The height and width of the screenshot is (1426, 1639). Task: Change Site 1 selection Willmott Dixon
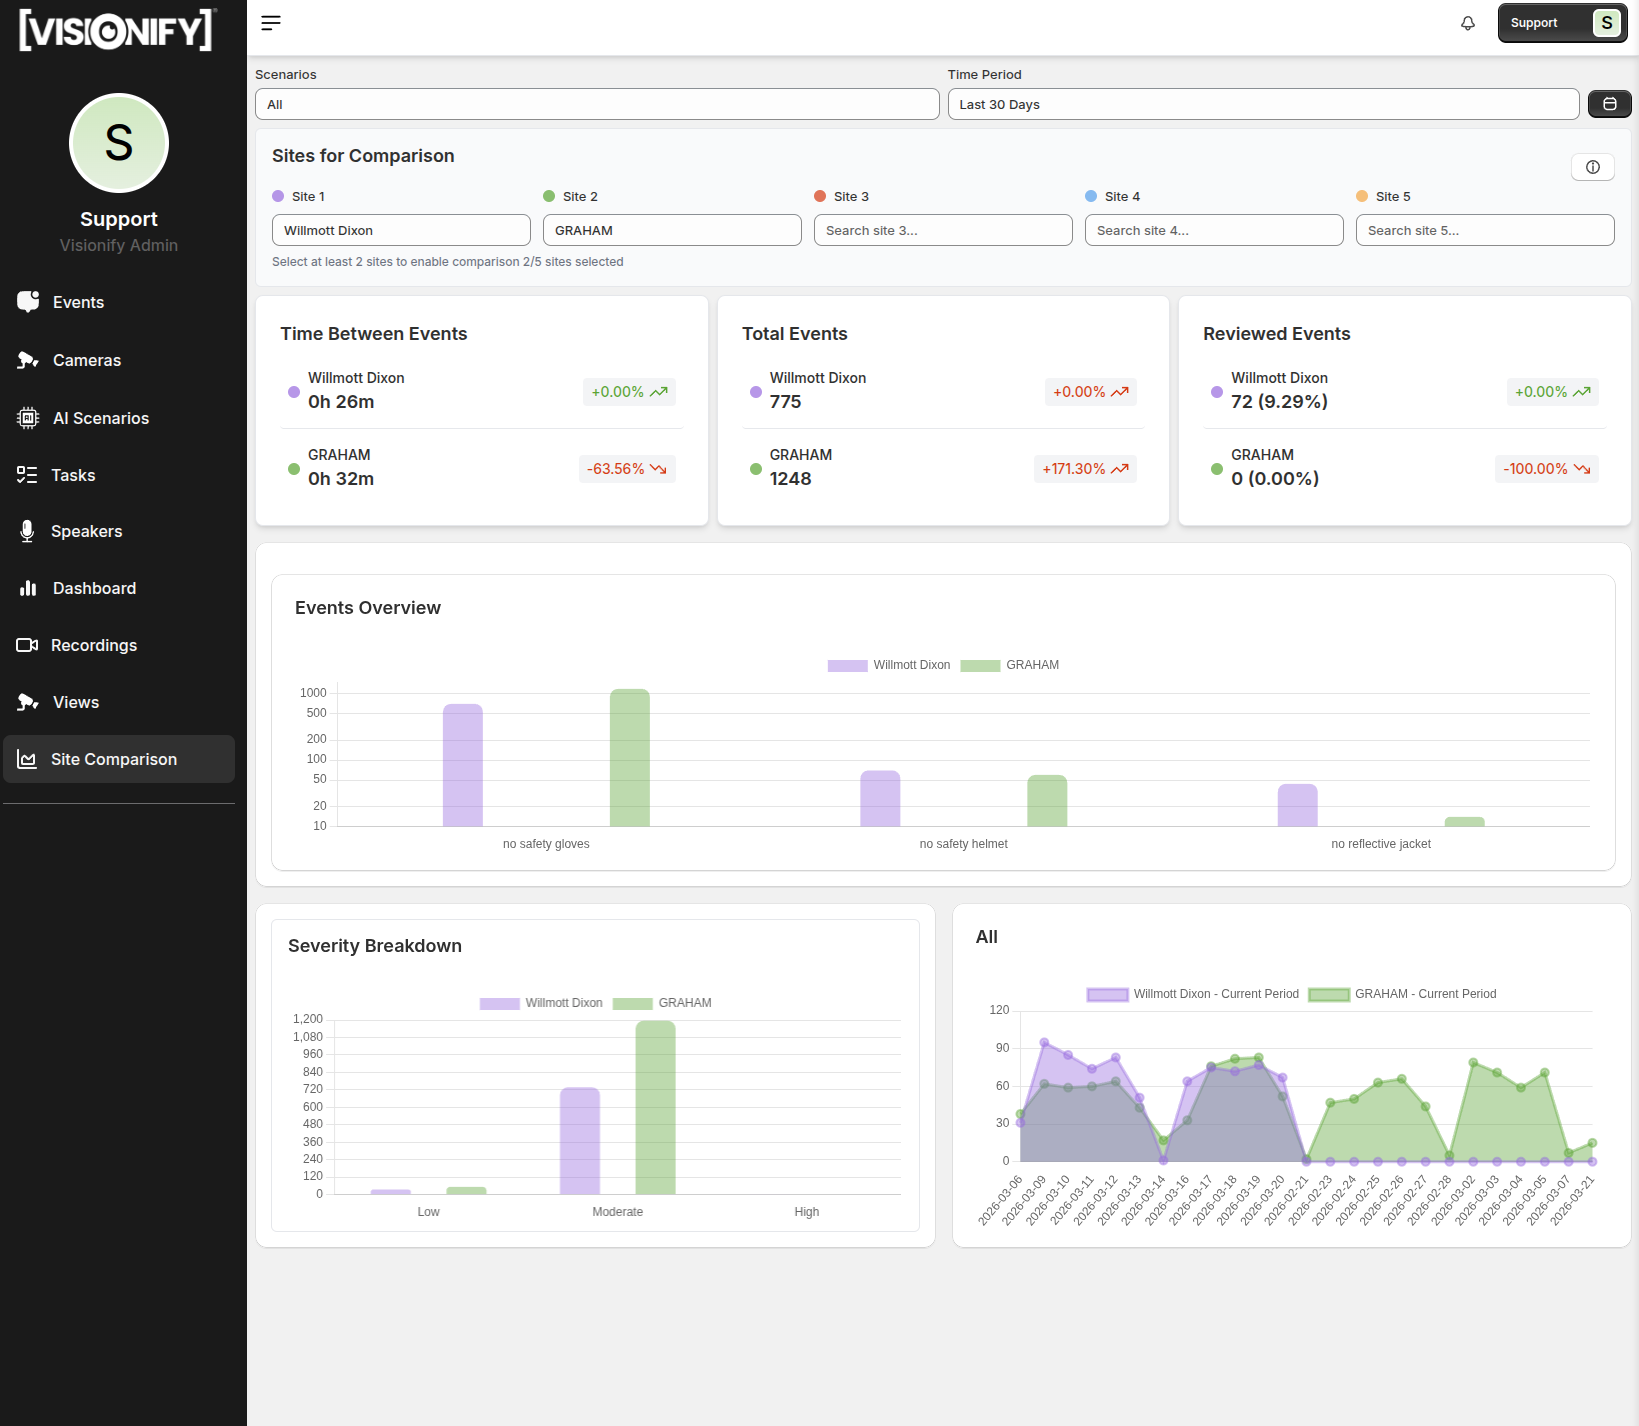coord(401,230)
